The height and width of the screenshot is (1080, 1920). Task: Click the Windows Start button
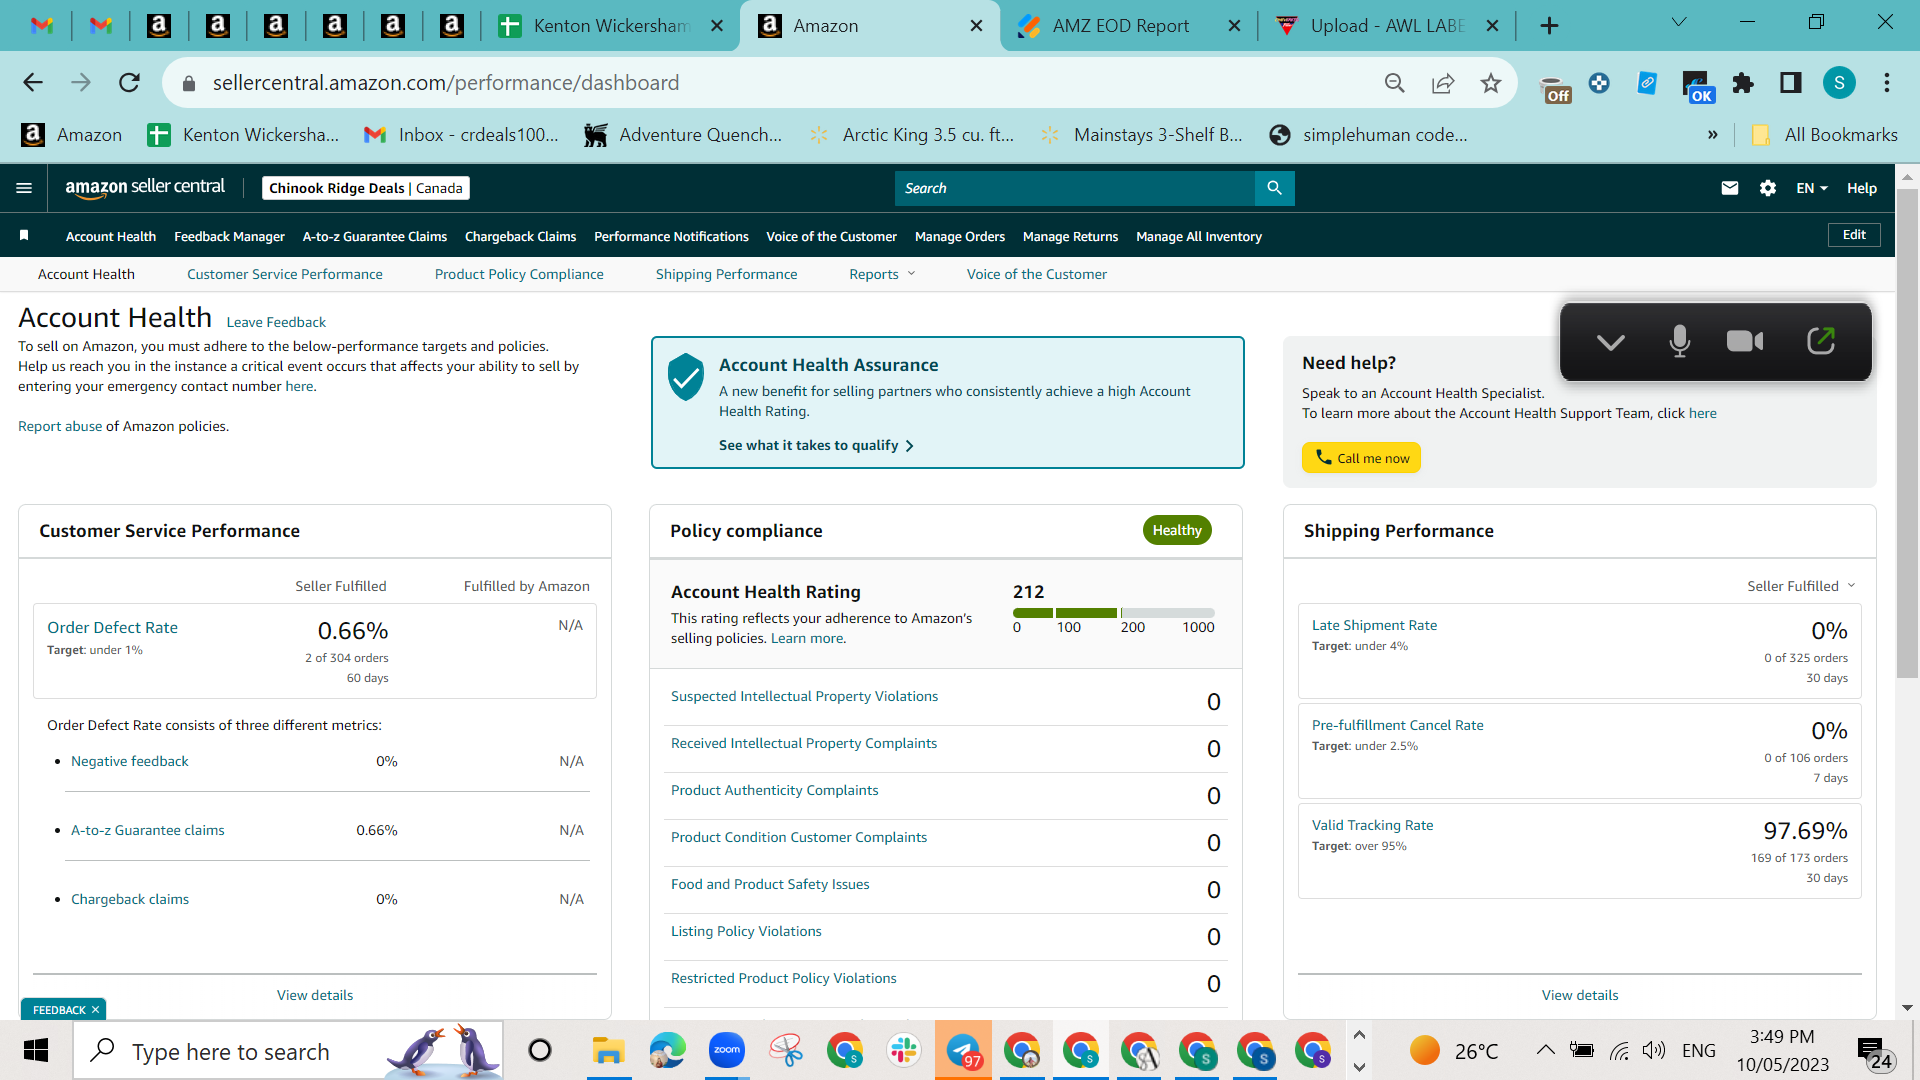36,1050
